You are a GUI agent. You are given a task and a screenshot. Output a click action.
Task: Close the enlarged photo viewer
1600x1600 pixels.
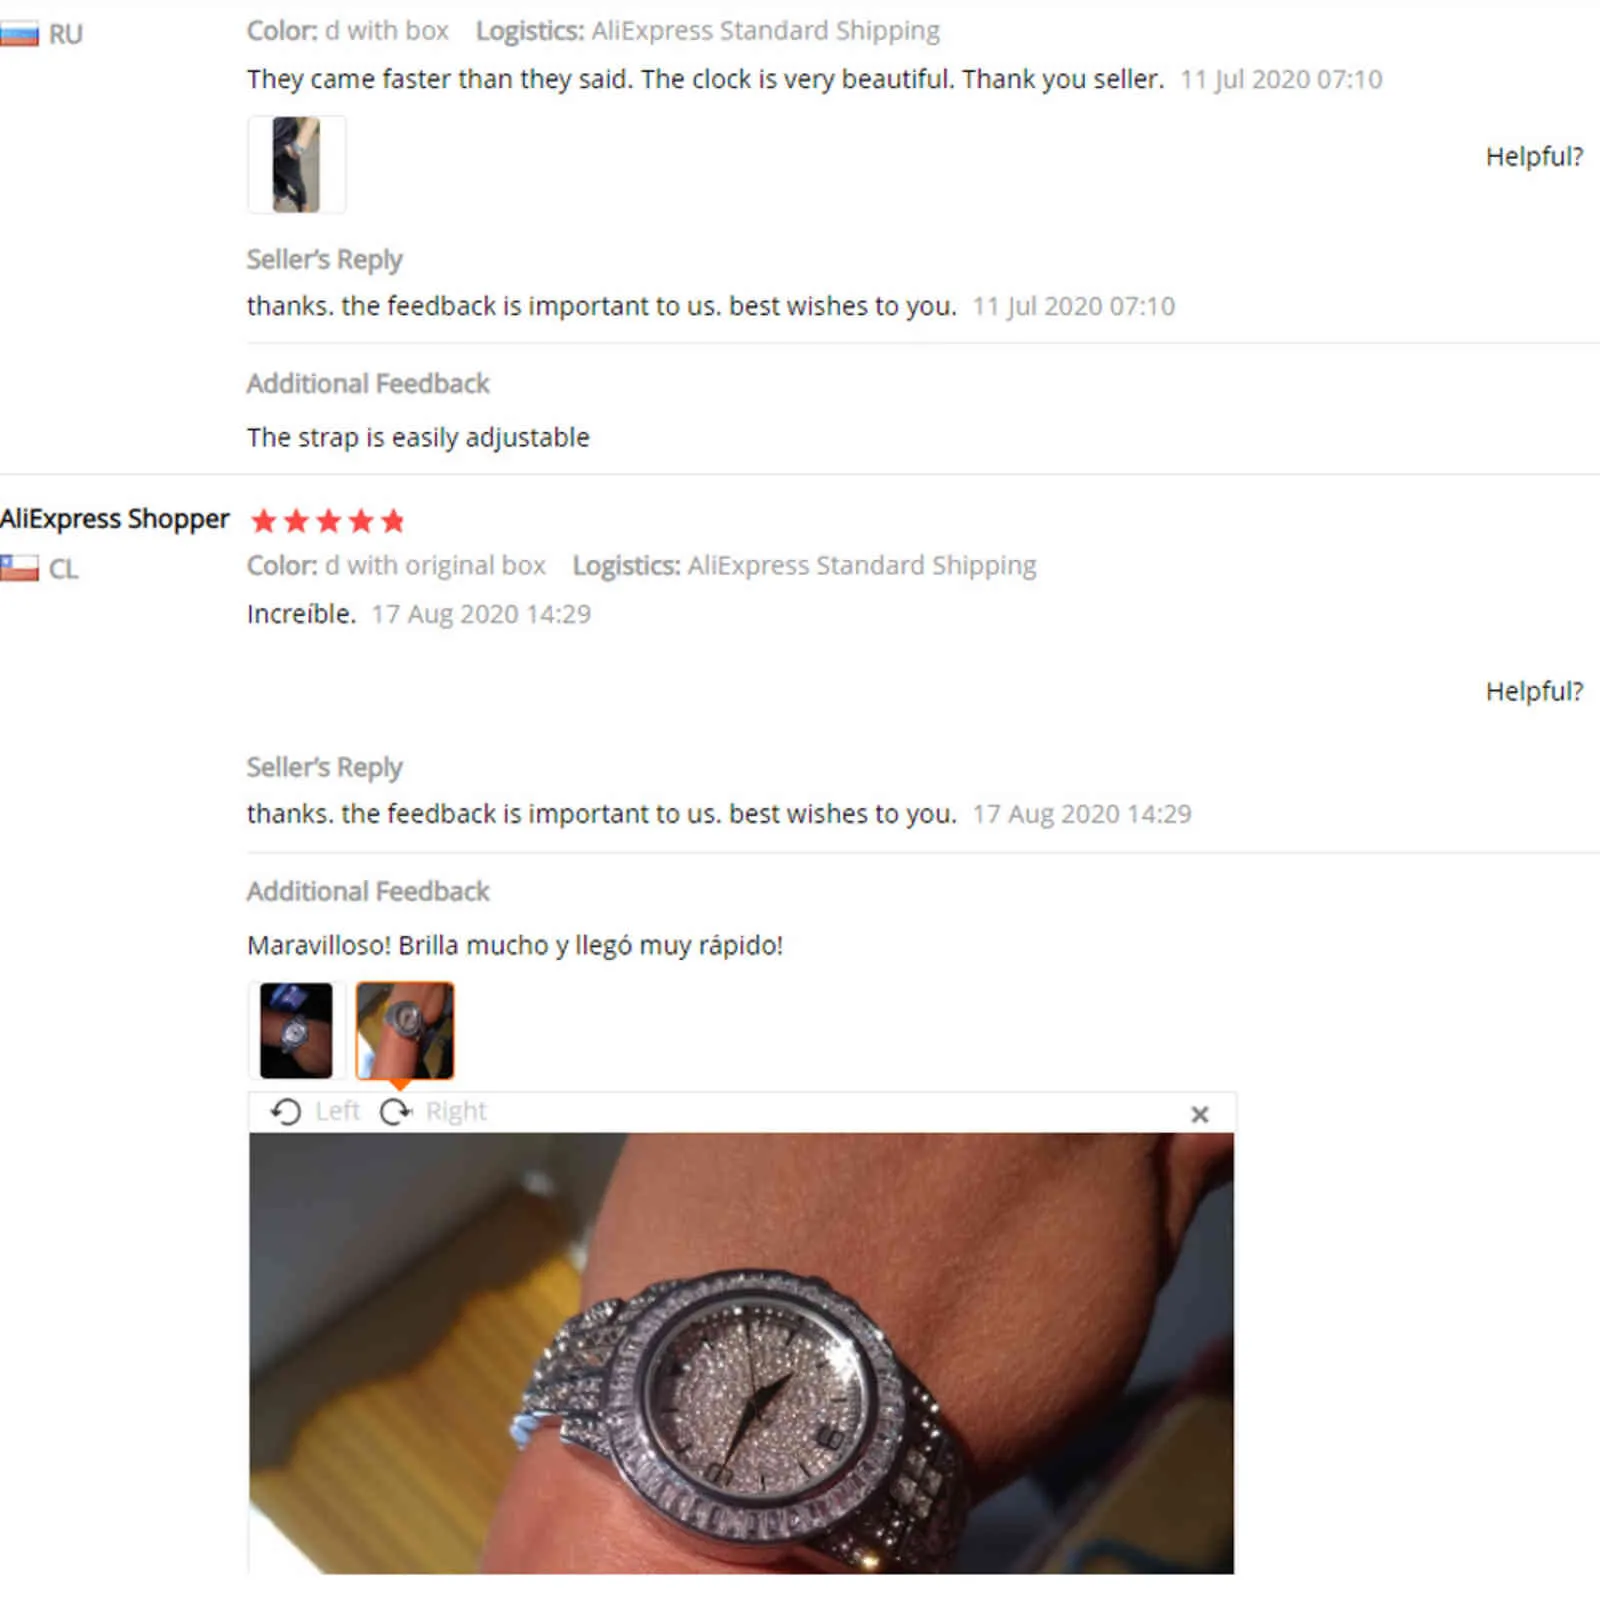[x=1200, y=1114]
